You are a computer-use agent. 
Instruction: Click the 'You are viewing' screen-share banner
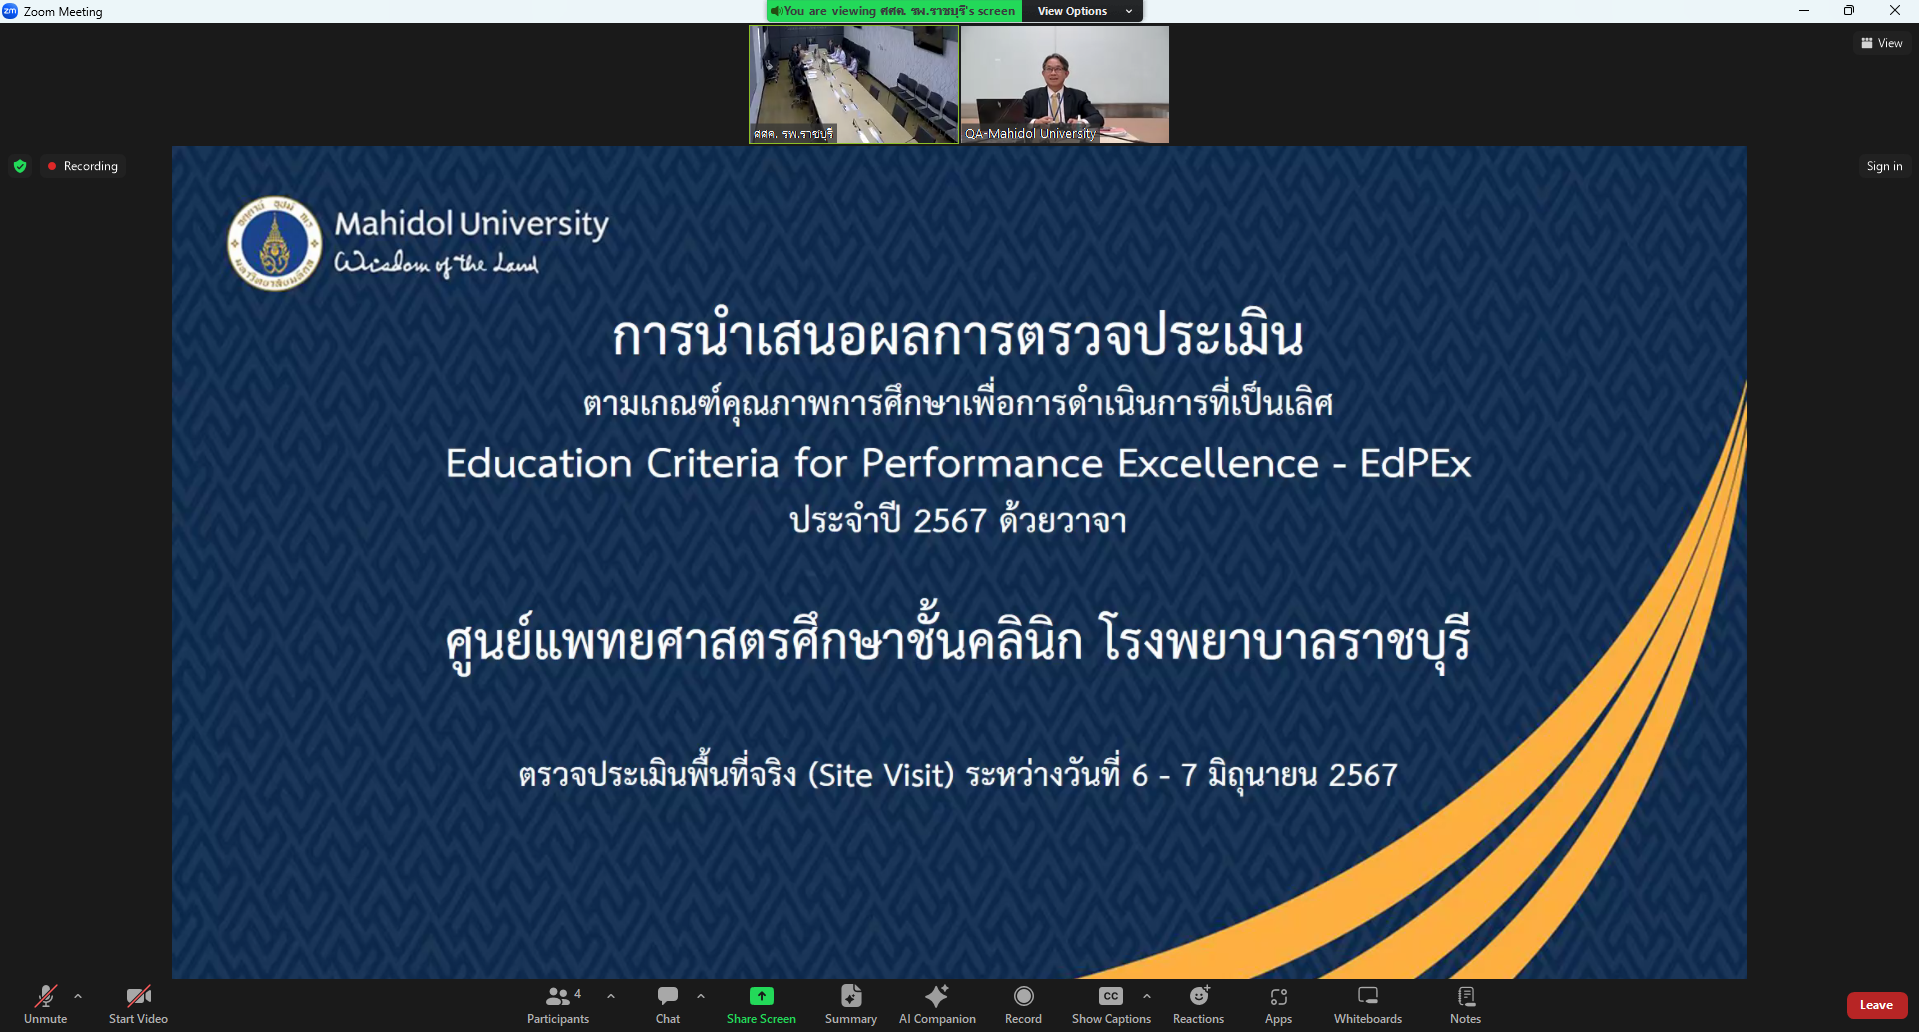click(895, 11)
